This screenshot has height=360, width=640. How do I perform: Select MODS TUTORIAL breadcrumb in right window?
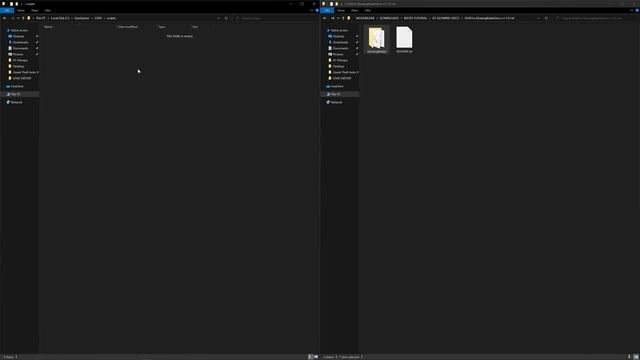416,18
